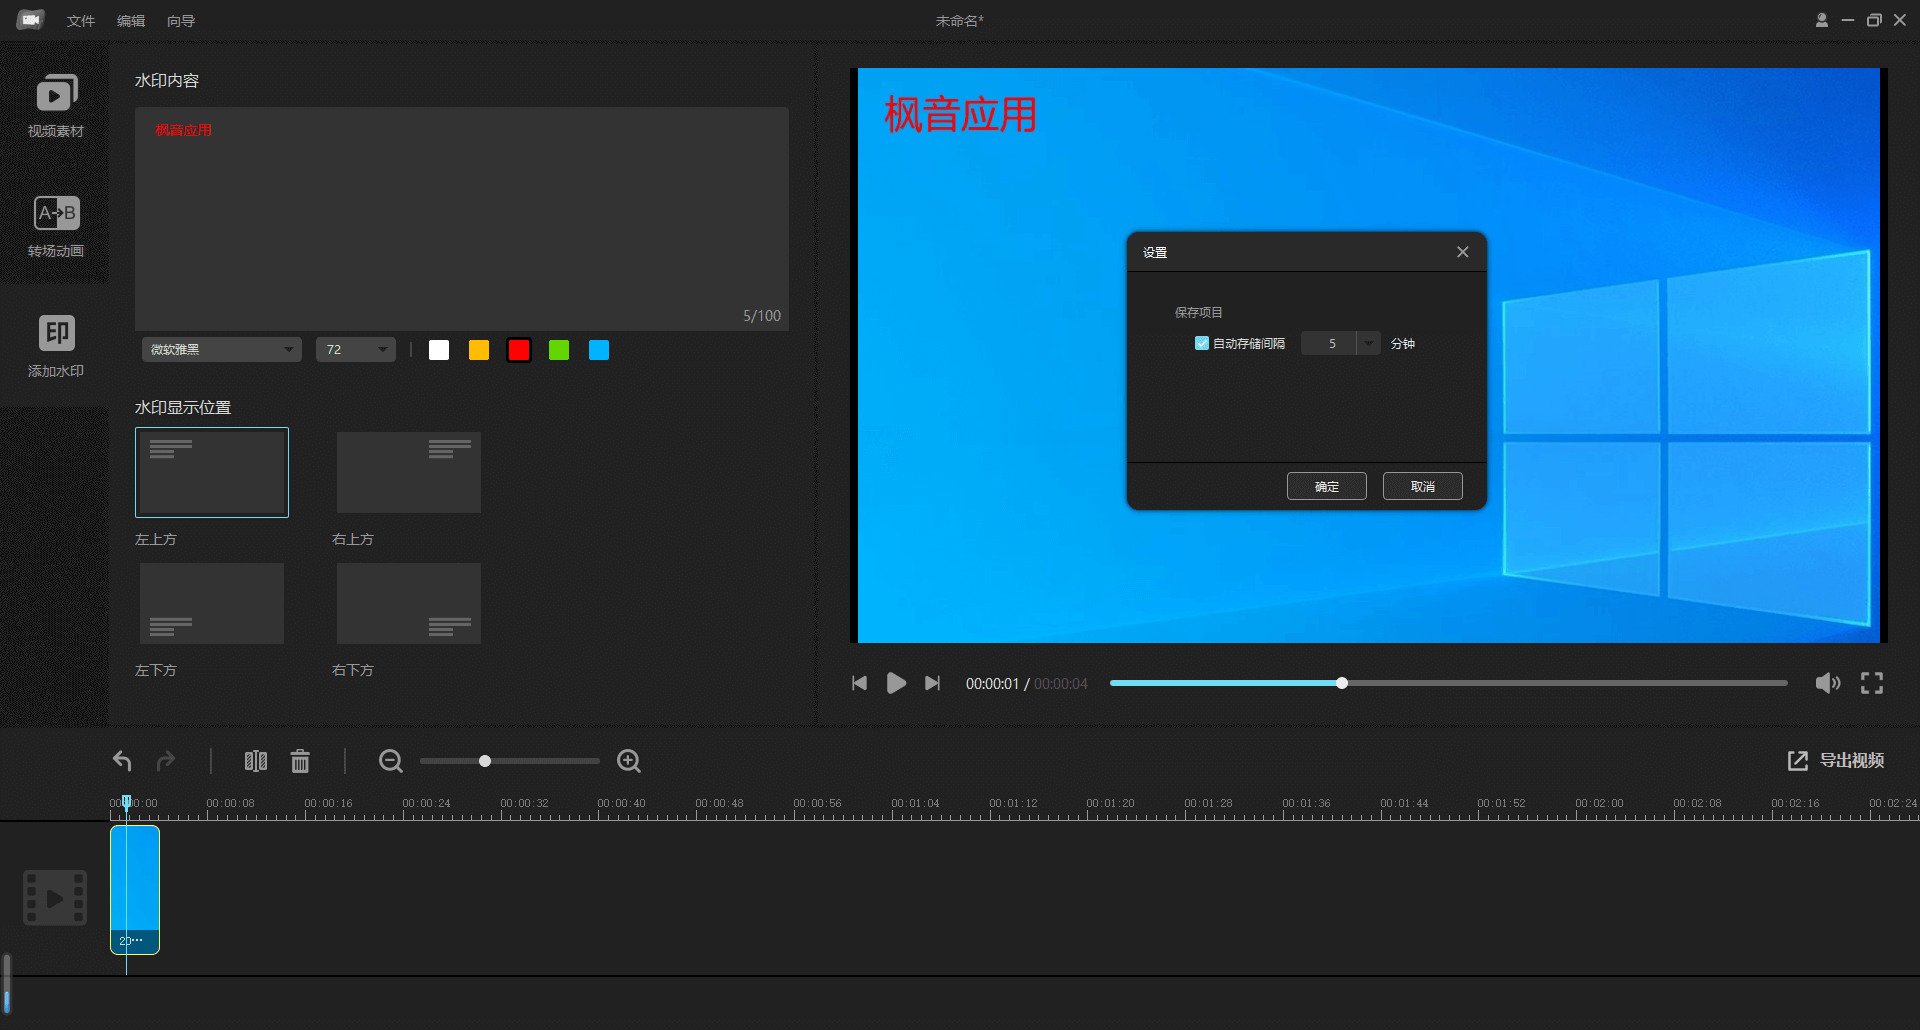Jump to the previous frame

(859, 683)
